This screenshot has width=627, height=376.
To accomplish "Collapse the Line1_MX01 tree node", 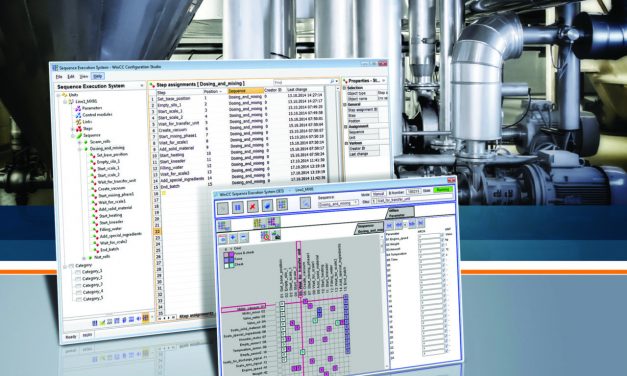I will pos(65,102).
